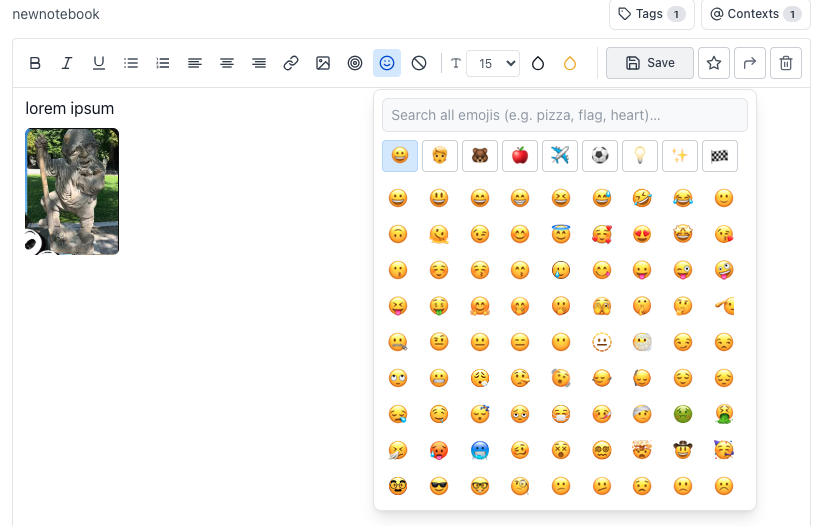The image size is (820, 526).
Task: Click the newnotebook title
Action: click(56, 14)
